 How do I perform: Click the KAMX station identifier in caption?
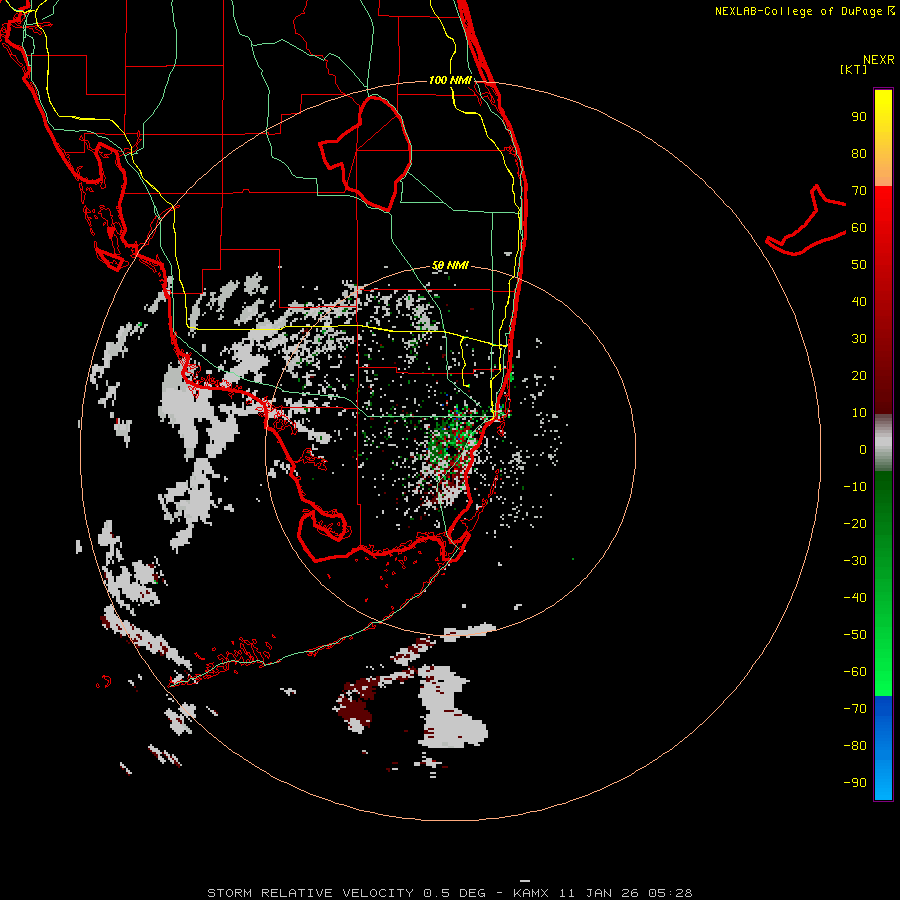tap(531, 893)
